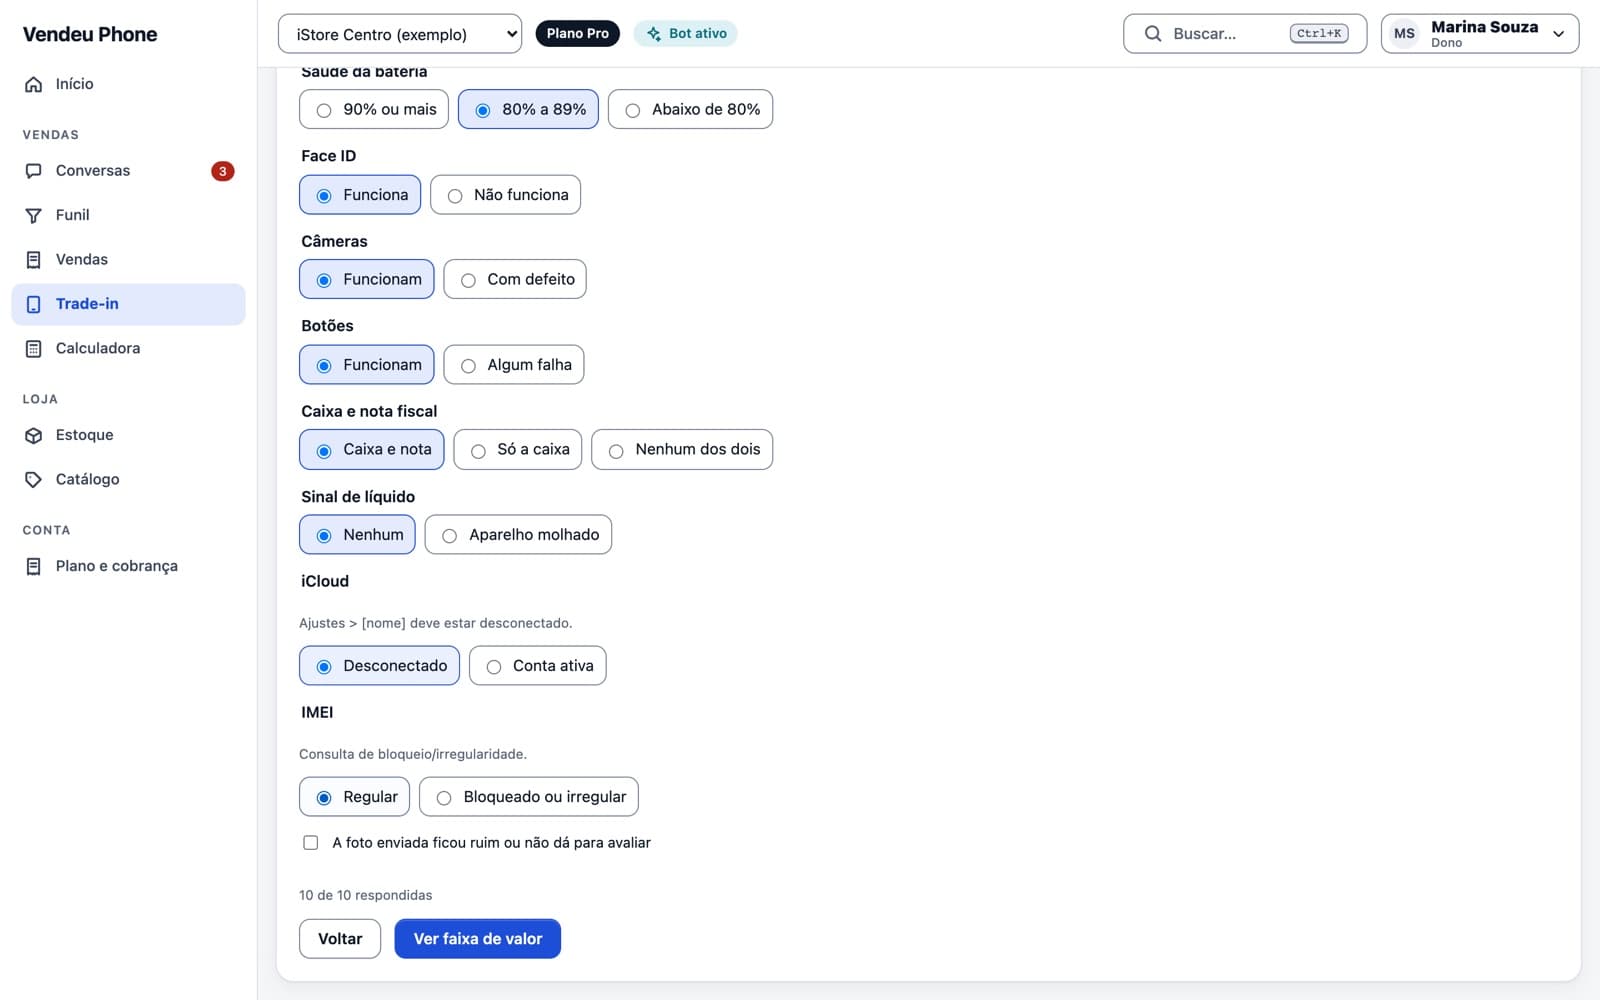Open Estoque in the sidebar

point(128,435)
